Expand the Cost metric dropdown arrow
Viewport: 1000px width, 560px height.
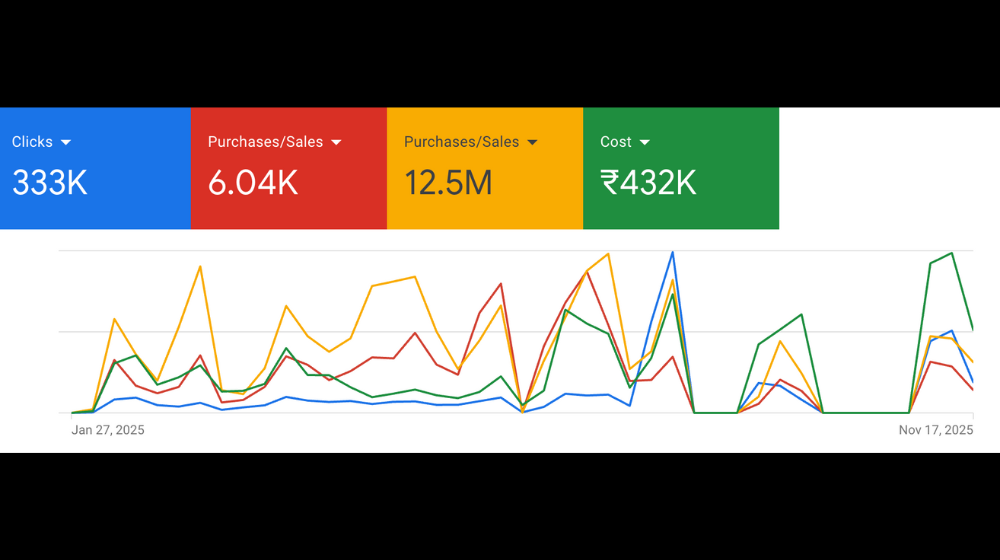click(x=645, y=143)
